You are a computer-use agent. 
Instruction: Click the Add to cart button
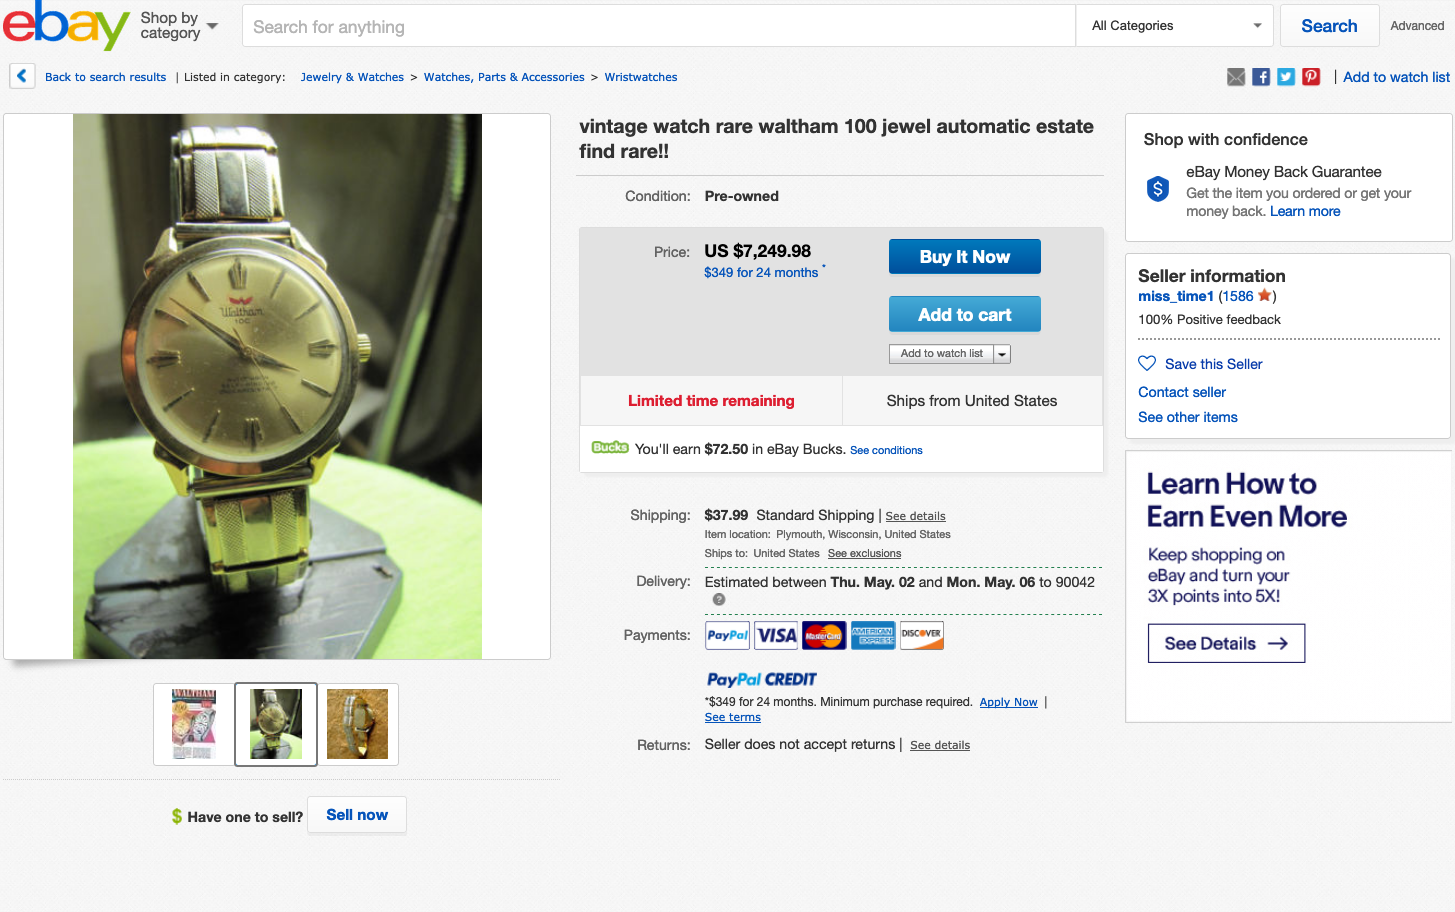pos(964,315)
